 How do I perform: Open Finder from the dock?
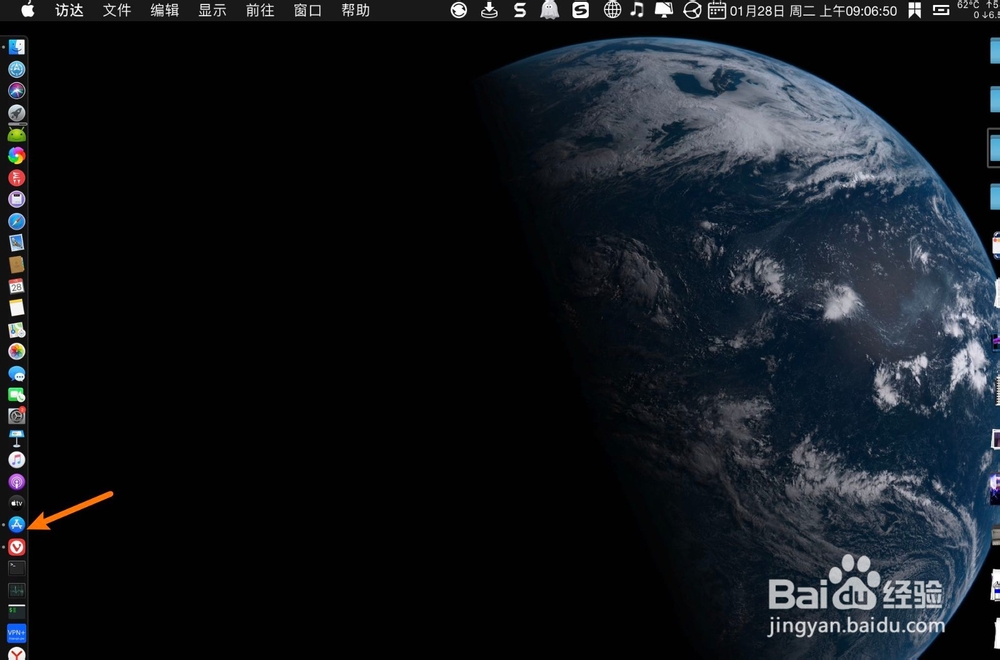click(17, 47)
